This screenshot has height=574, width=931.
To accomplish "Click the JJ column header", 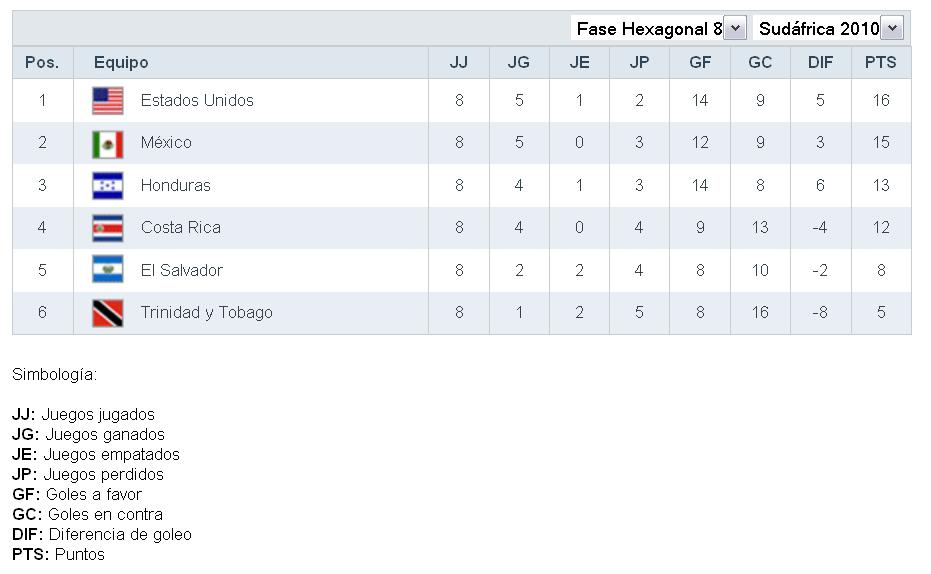I will (x=459, y=62).
